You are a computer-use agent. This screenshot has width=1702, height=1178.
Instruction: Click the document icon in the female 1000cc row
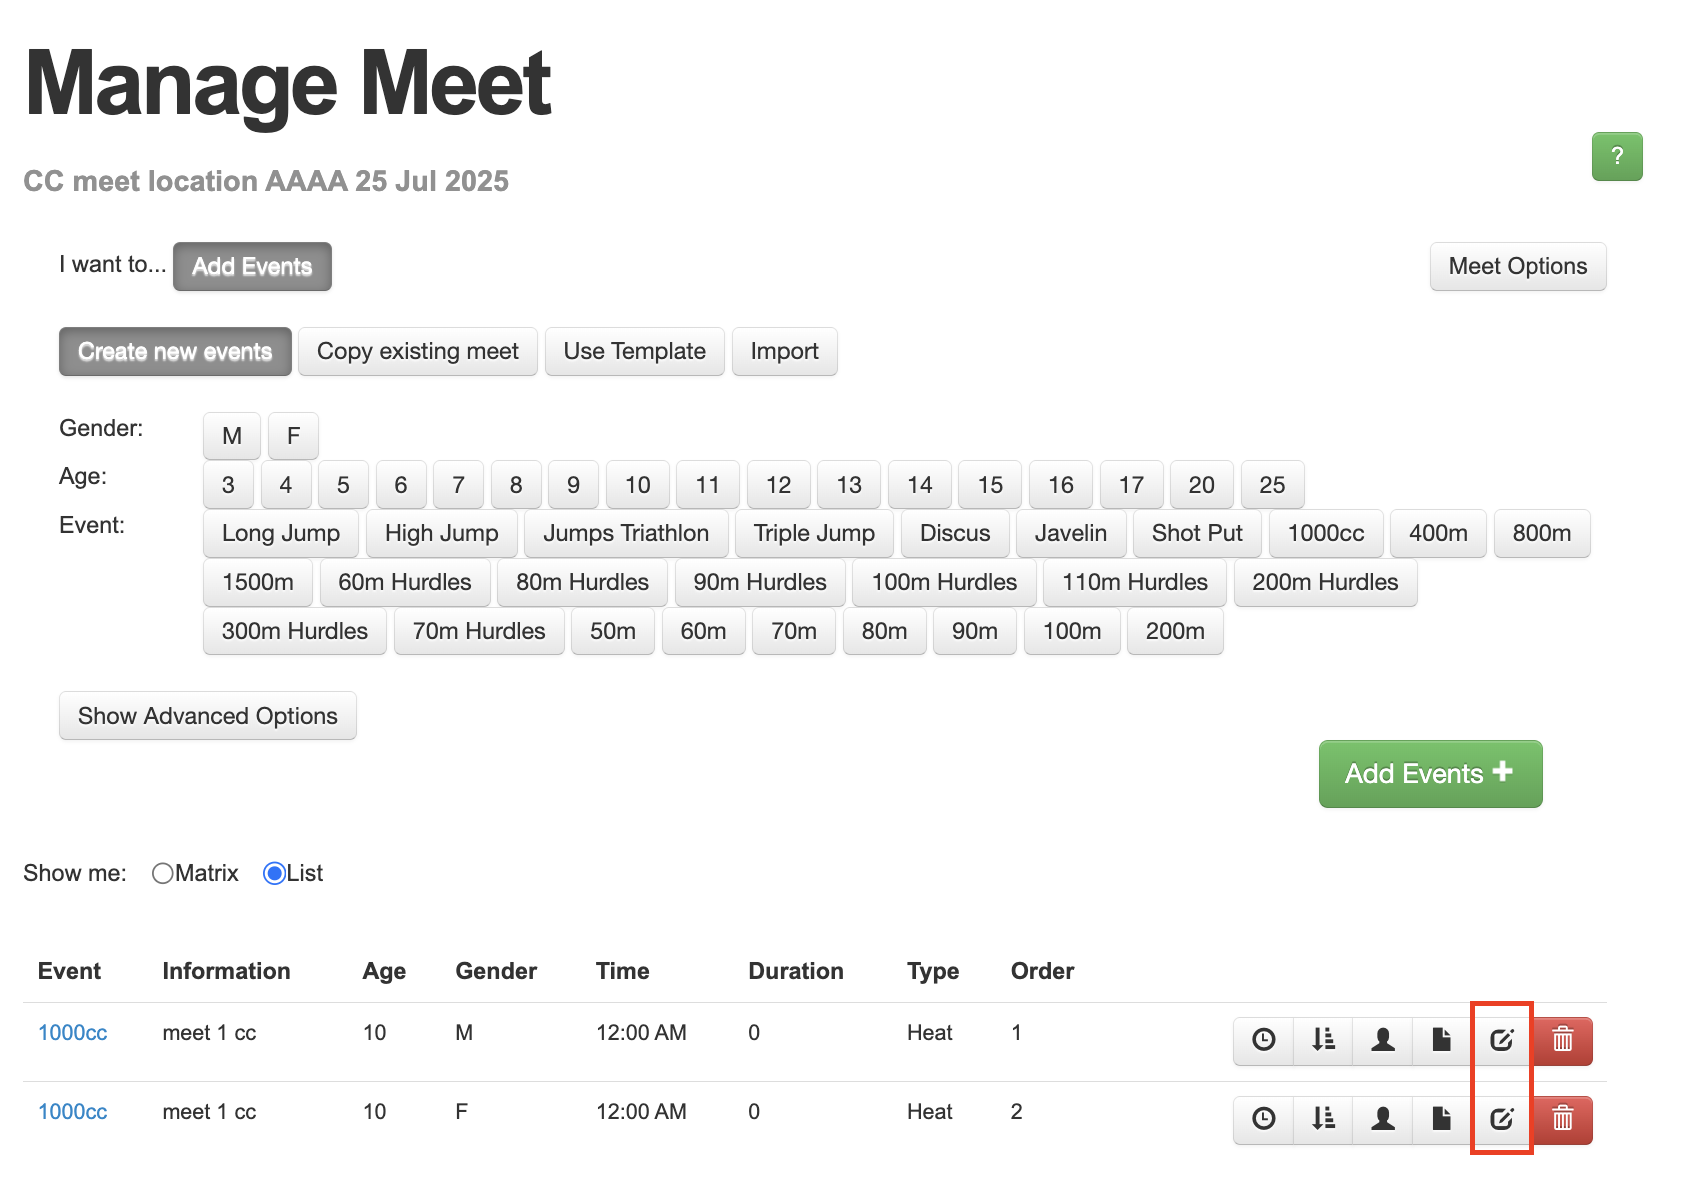point(1442,1119)
